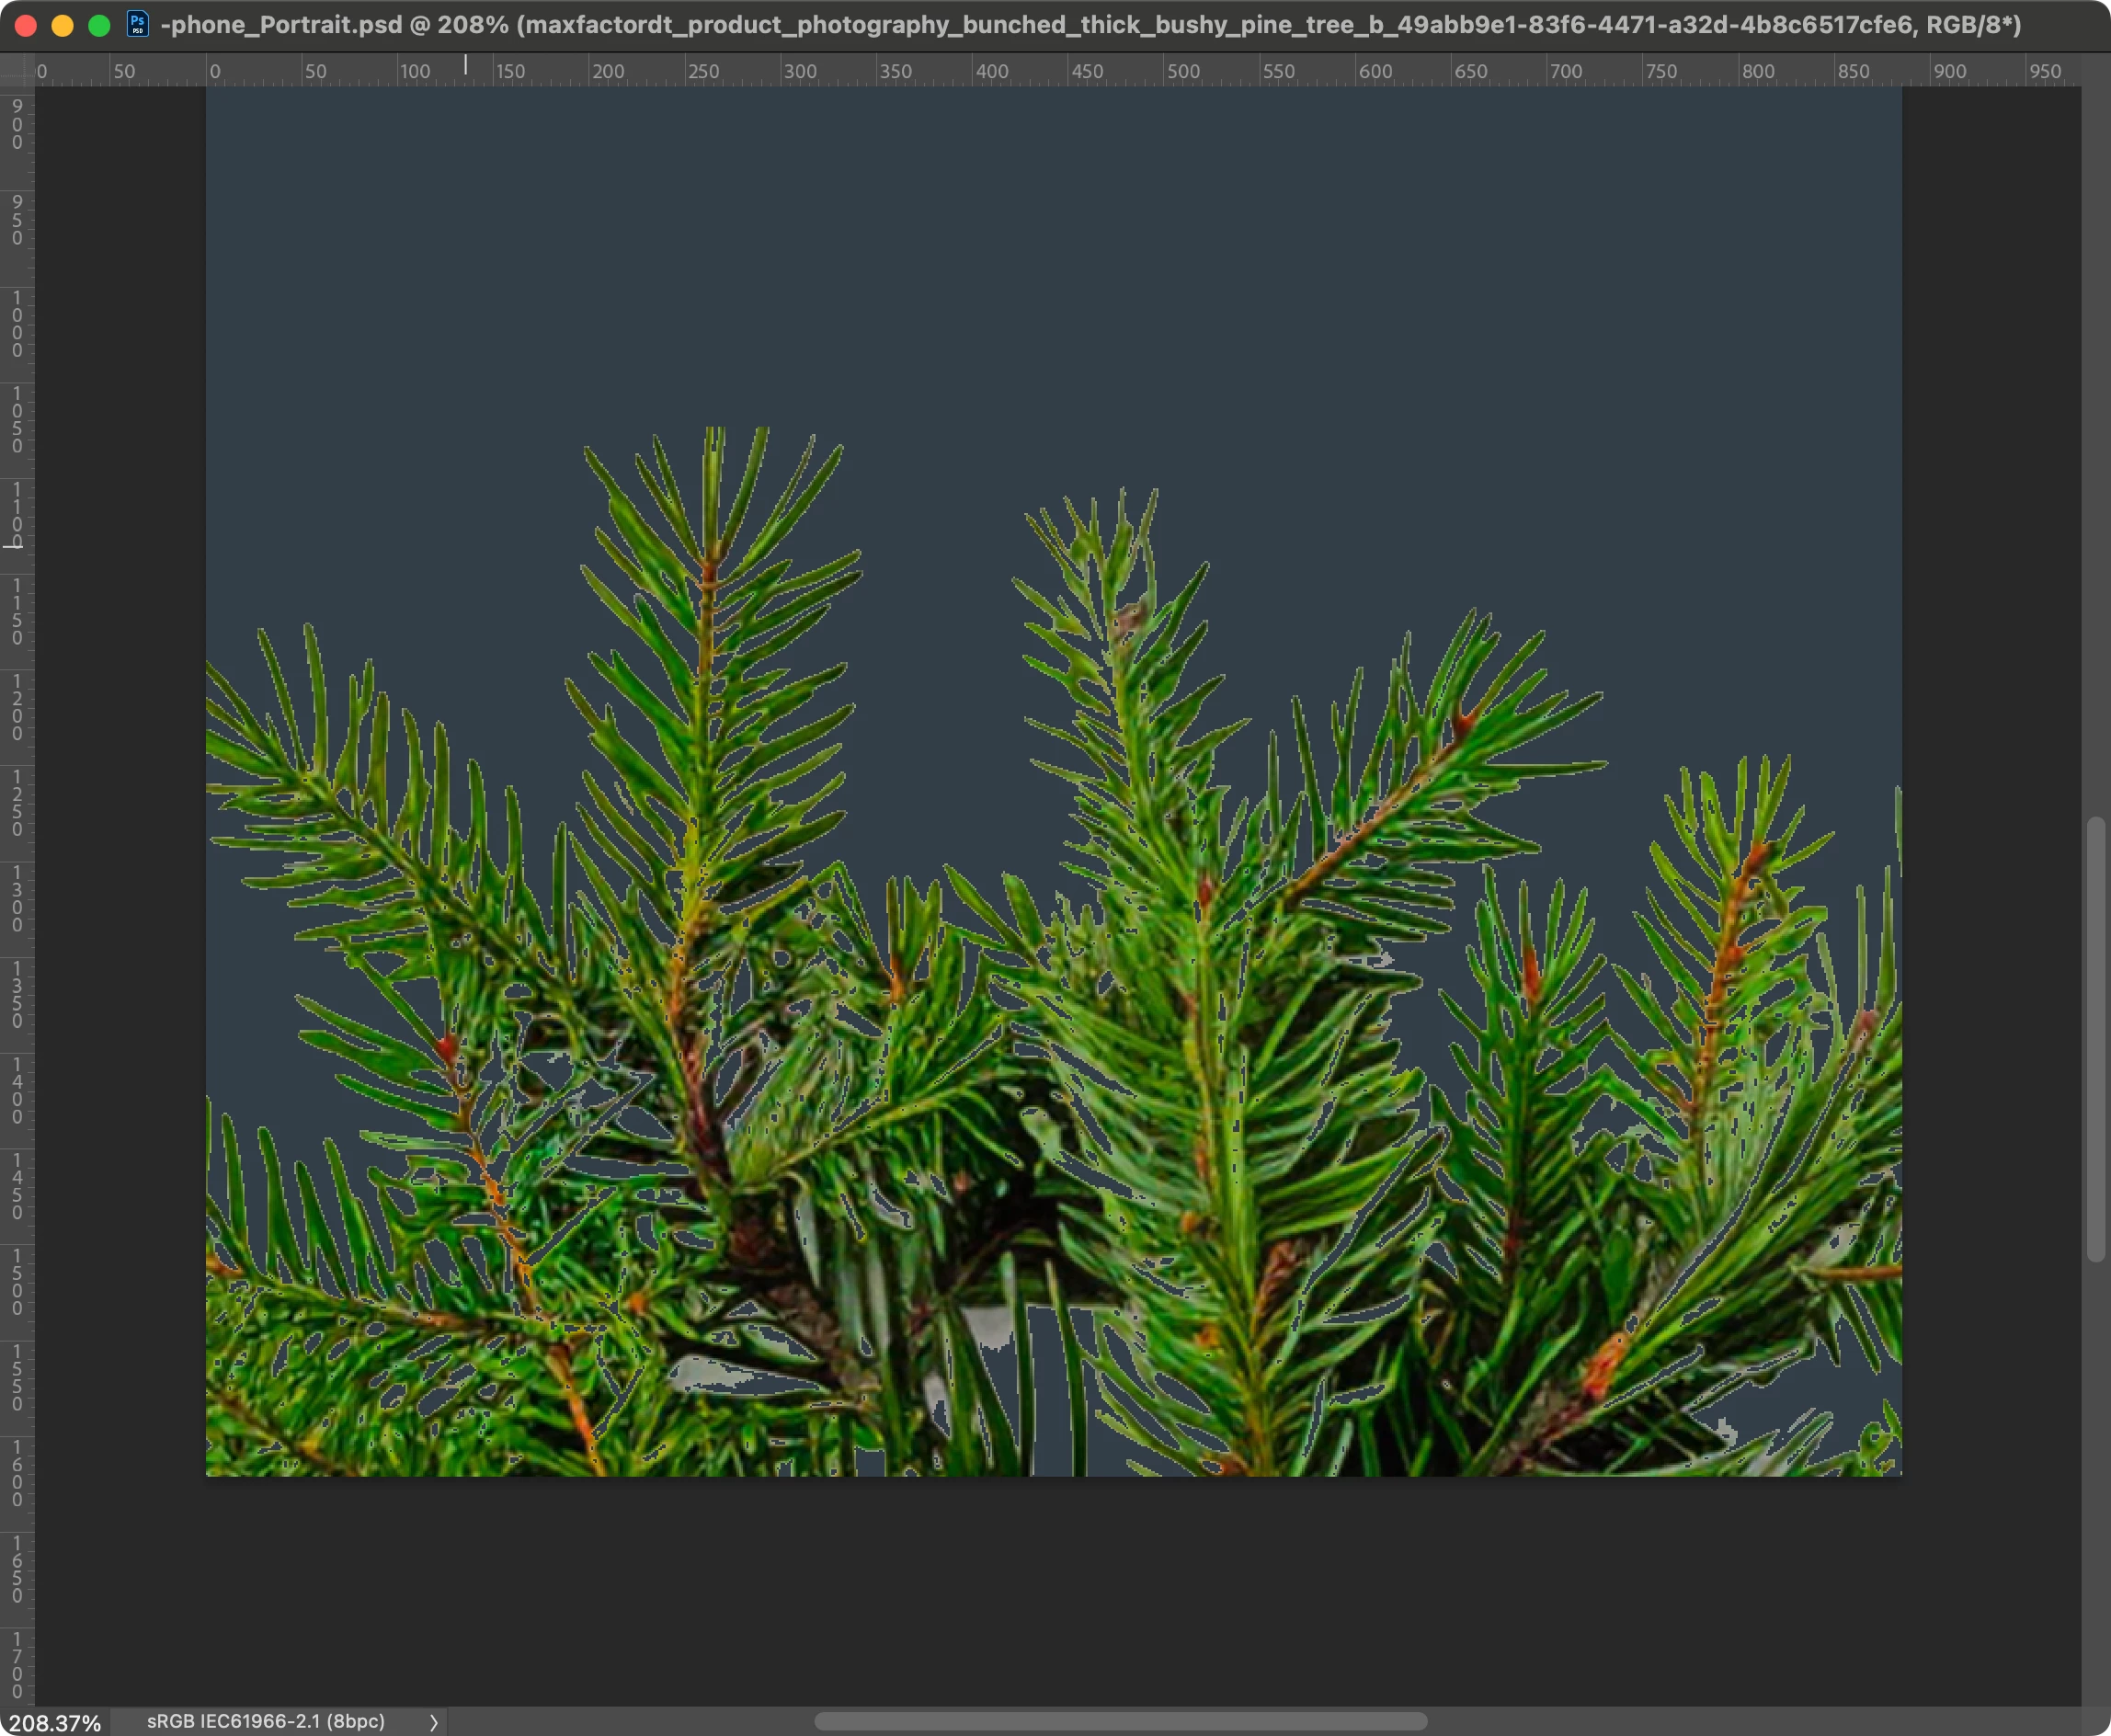Screen dimensions: 2111x1736
Task: Click the ruler origin corner box
Action: coord(17,70)
